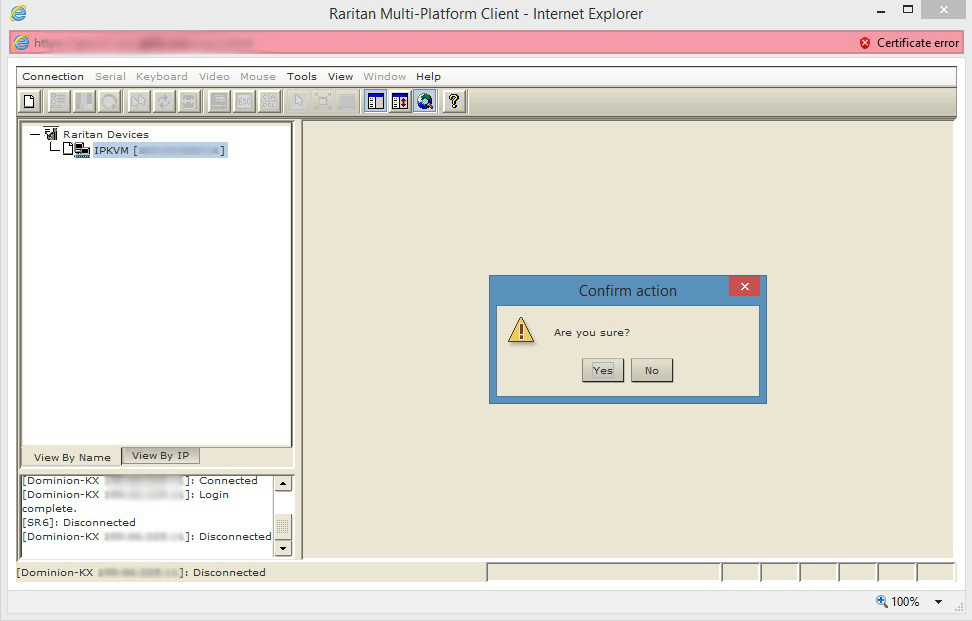Open the zoom level dropdown arrow
This screenshot has height=621, width=972.
point(939,602)
